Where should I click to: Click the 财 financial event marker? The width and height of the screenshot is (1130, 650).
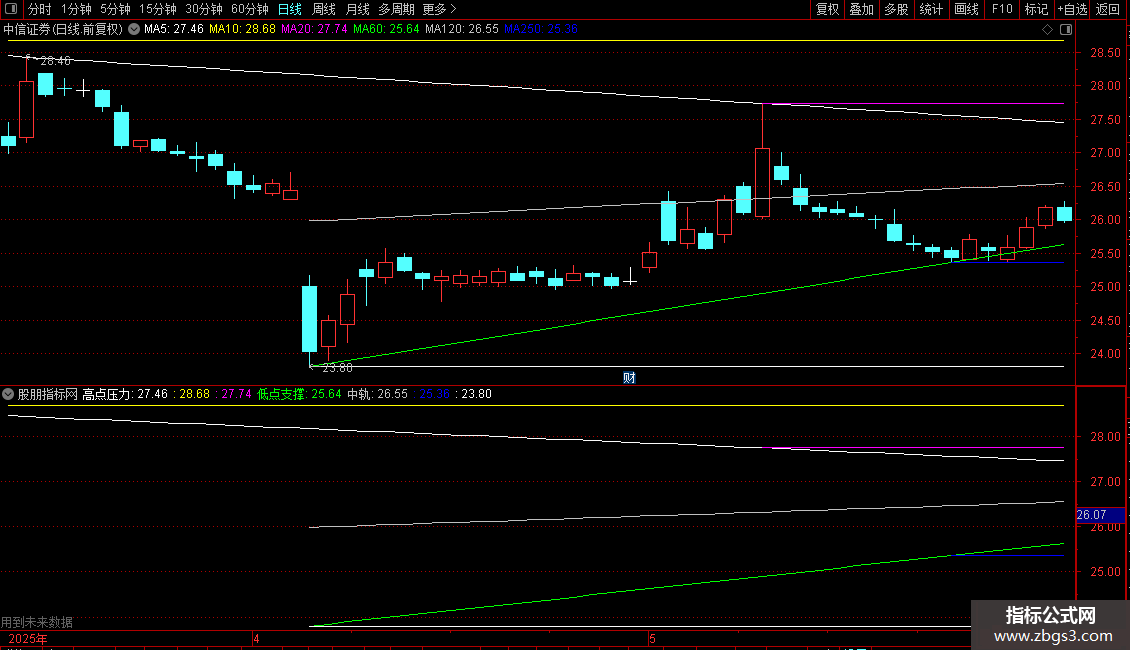pyautogui.click(x=629, y=378)
